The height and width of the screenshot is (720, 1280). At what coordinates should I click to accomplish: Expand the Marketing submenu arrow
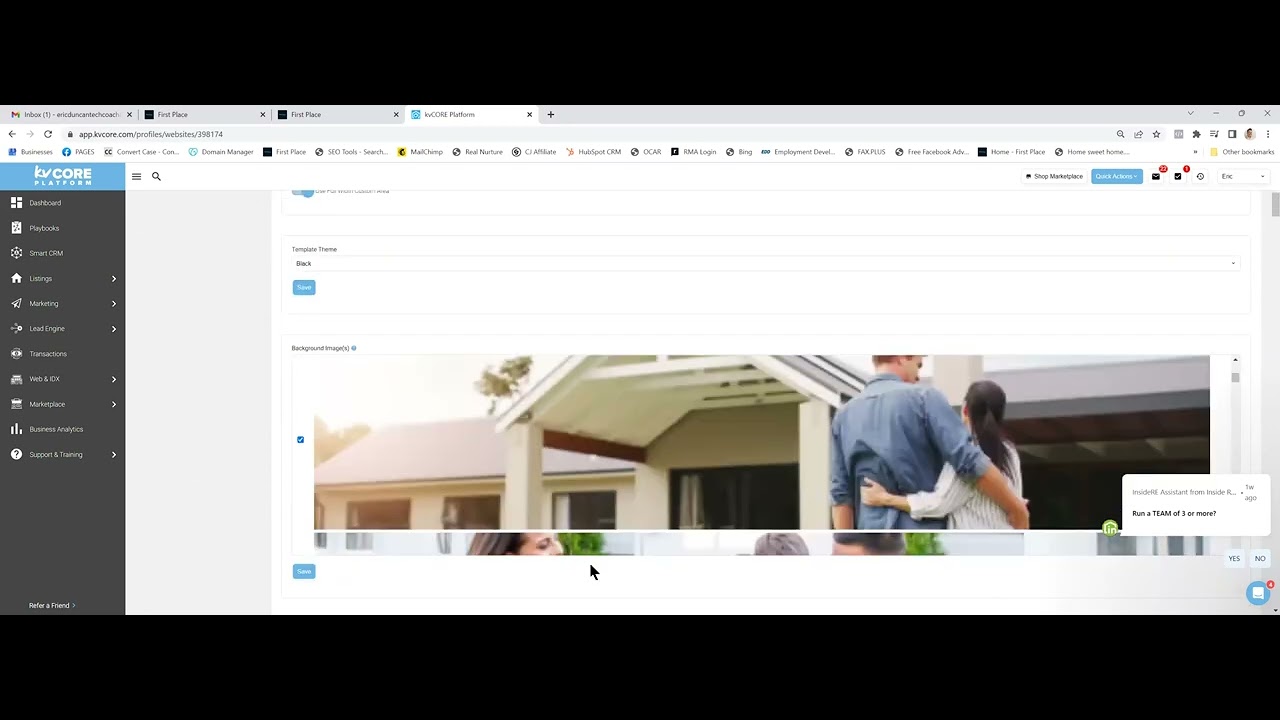pyautogui.click(x=114, y=303)
